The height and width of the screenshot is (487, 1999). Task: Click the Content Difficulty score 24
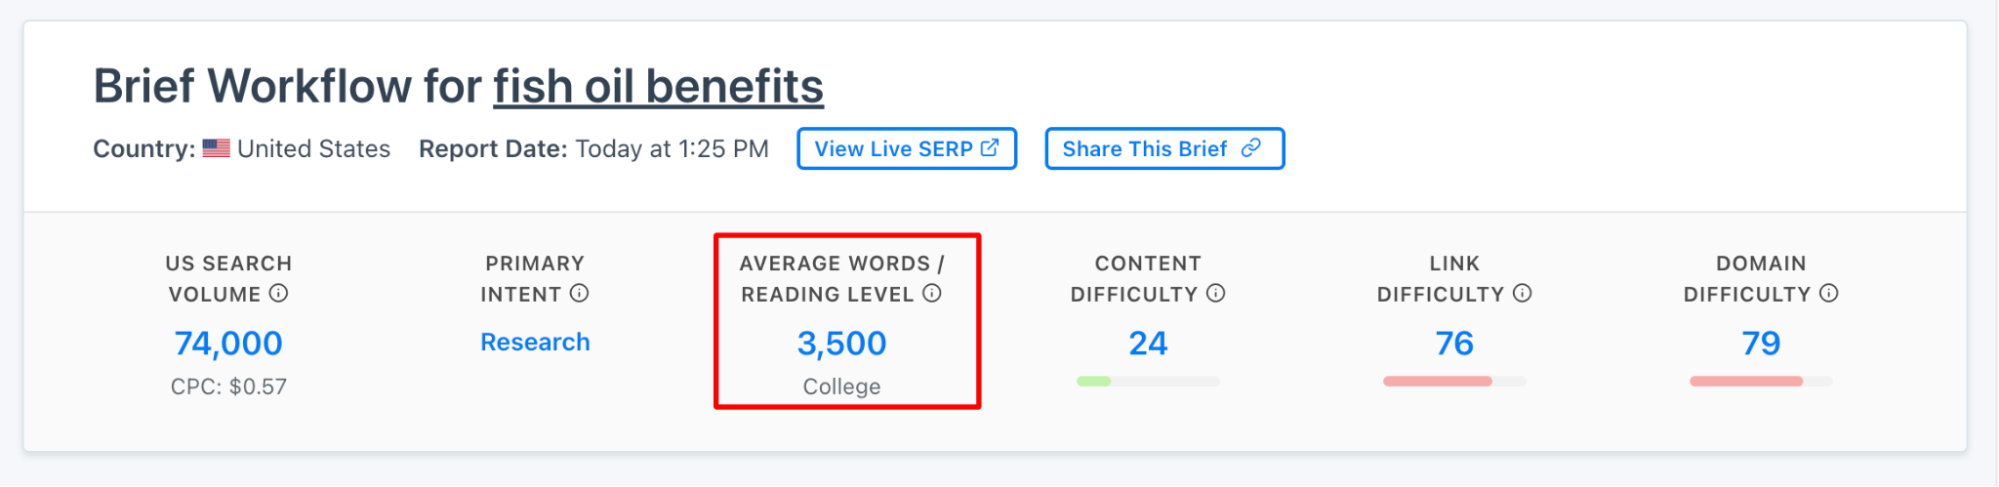coord(1148,343)
